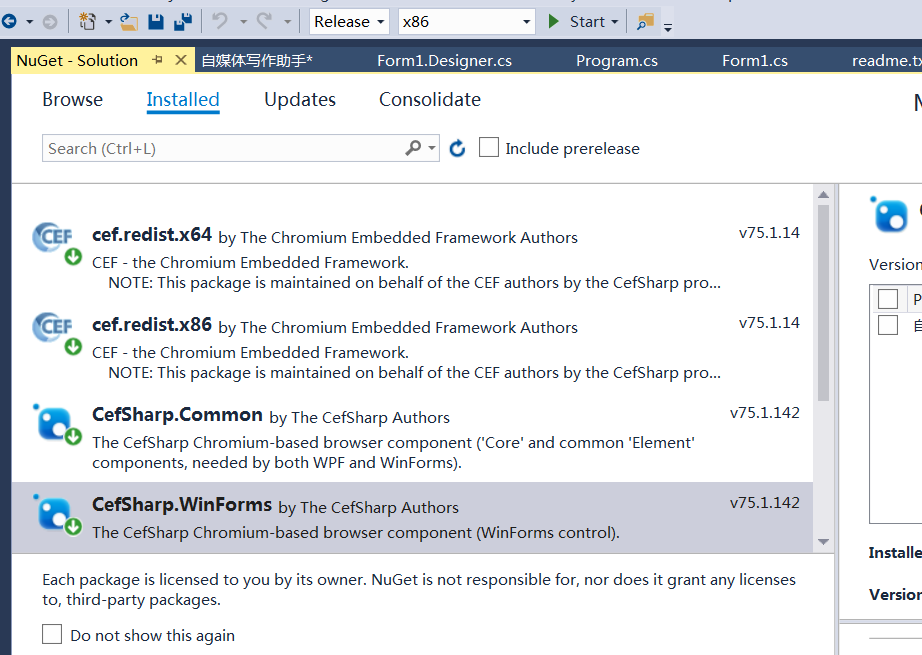This screenshot has width=922, height=655.
Task: Expand the search options dropdown arrow
Action: point(432,148)
